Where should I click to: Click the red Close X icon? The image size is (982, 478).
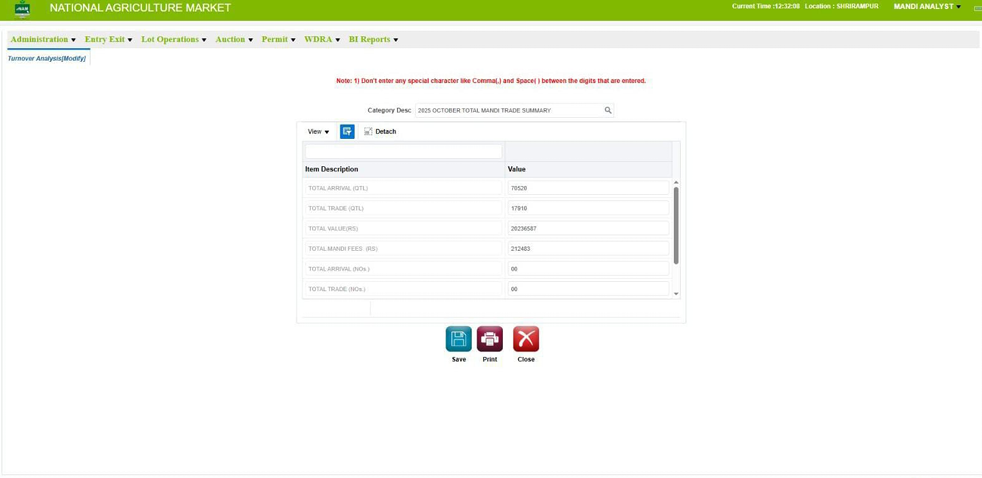point(526,339)
